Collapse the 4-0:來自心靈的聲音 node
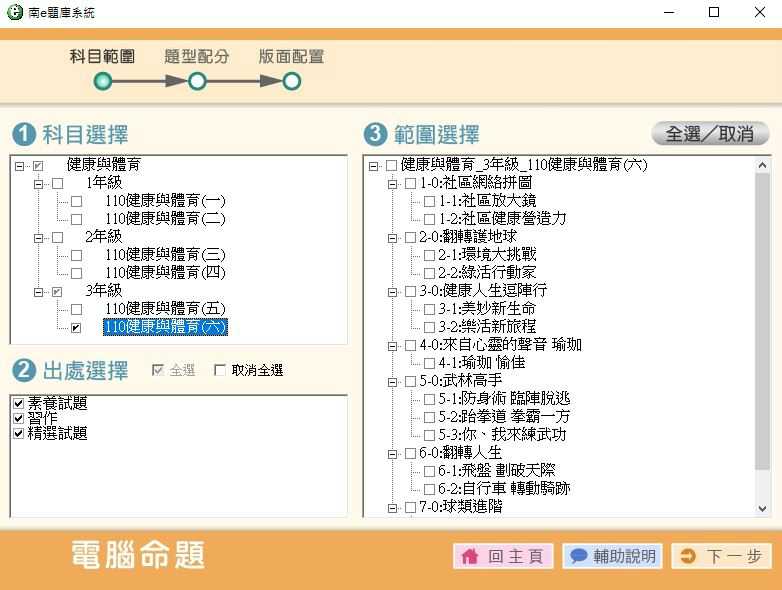The height and width of the screenshot is (590, 782). 392,346
